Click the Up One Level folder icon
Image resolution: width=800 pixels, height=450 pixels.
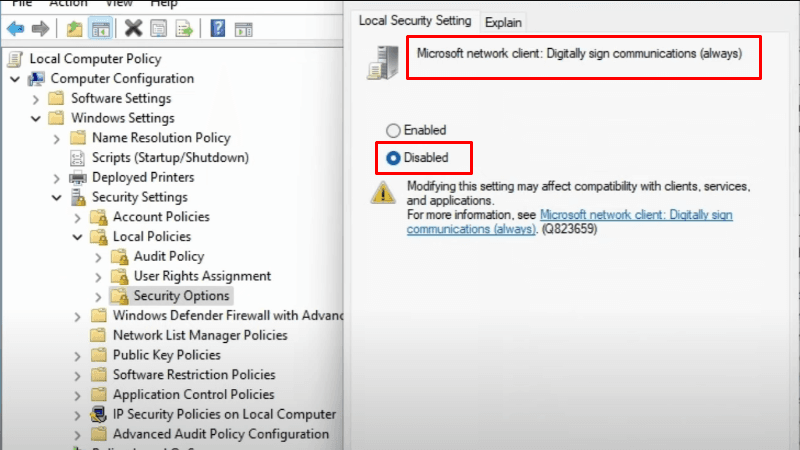click(x=74, y=27)
